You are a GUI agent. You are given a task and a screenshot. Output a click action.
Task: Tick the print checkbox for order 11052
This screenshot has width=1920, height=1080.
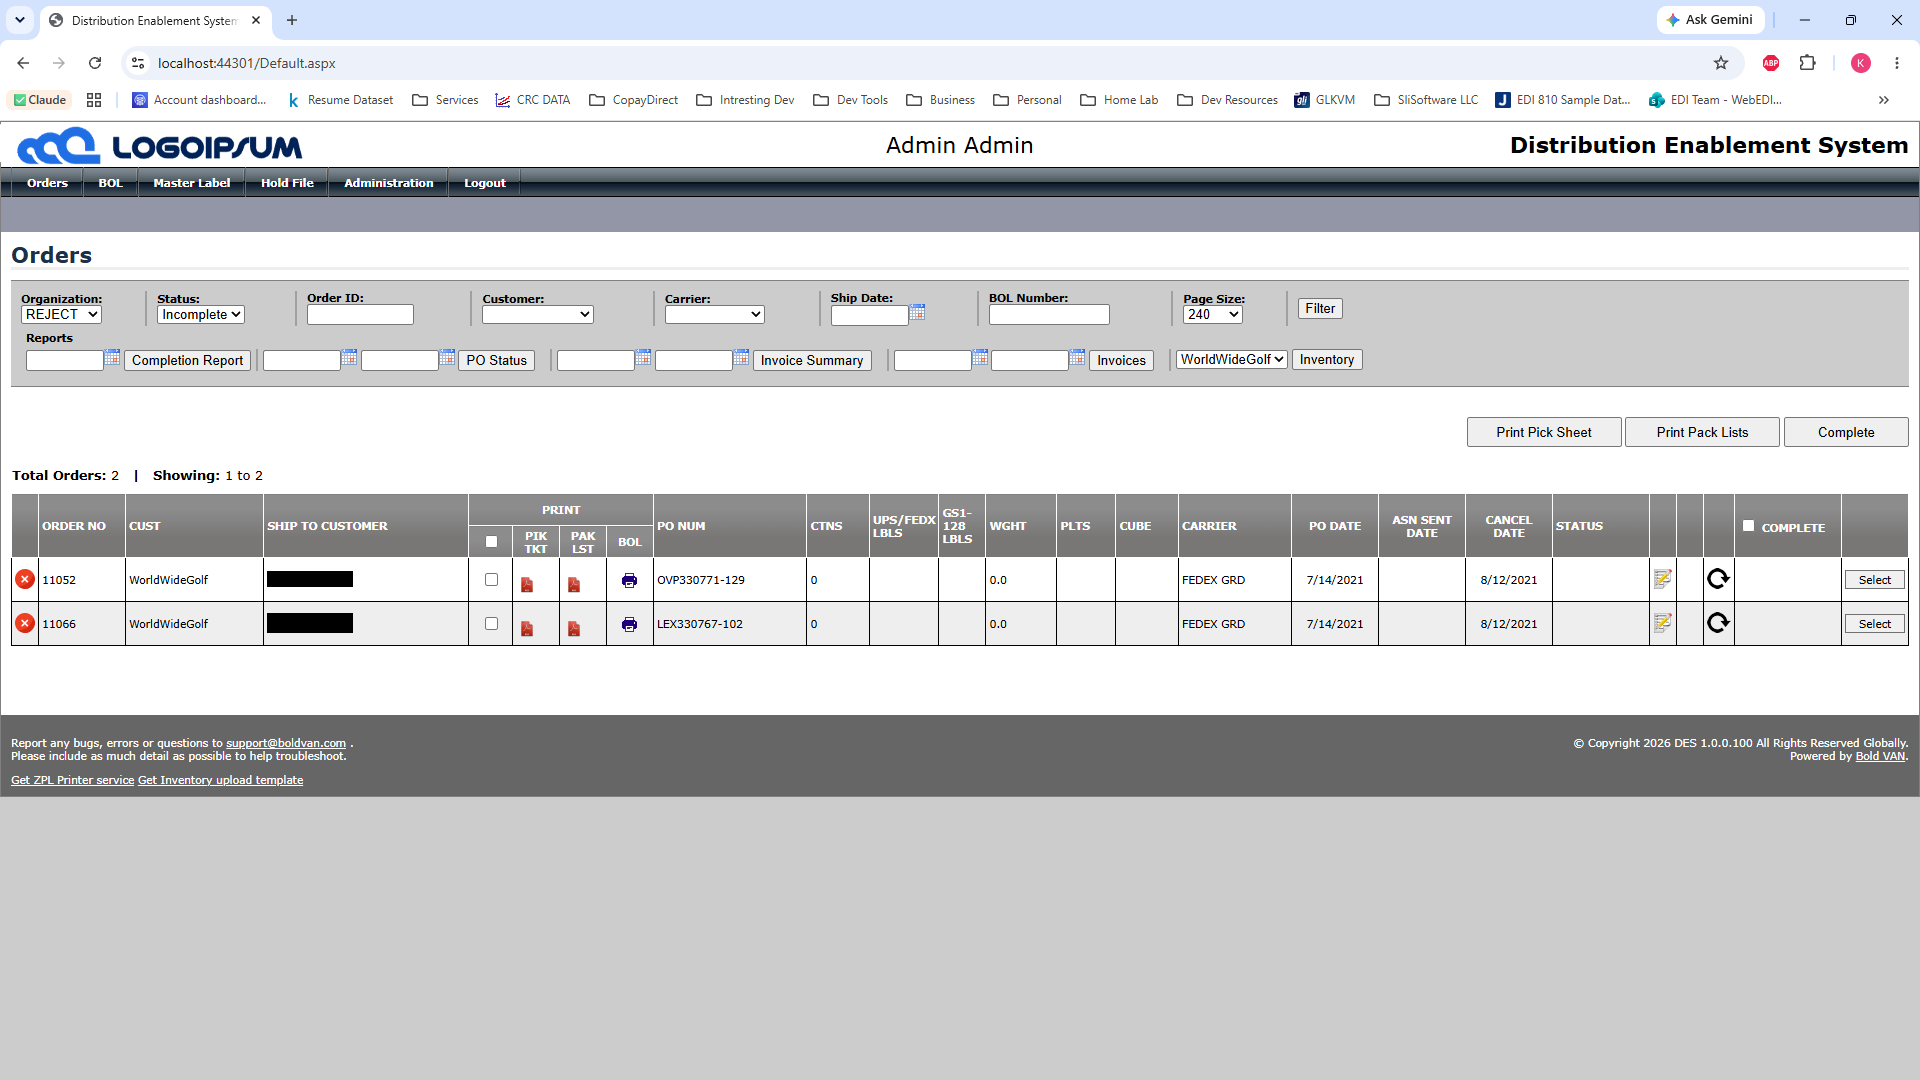(491, 579)
